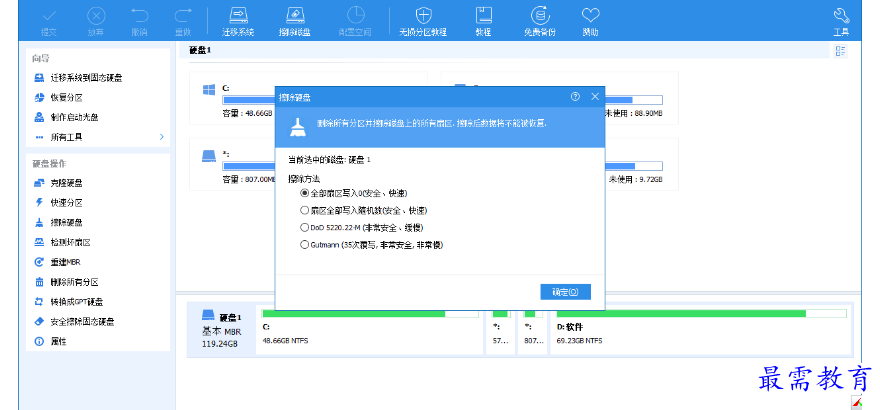The image size is (880, 410).
Task: Open the 工具 wrench icon
Action: (x=841, y=16)
